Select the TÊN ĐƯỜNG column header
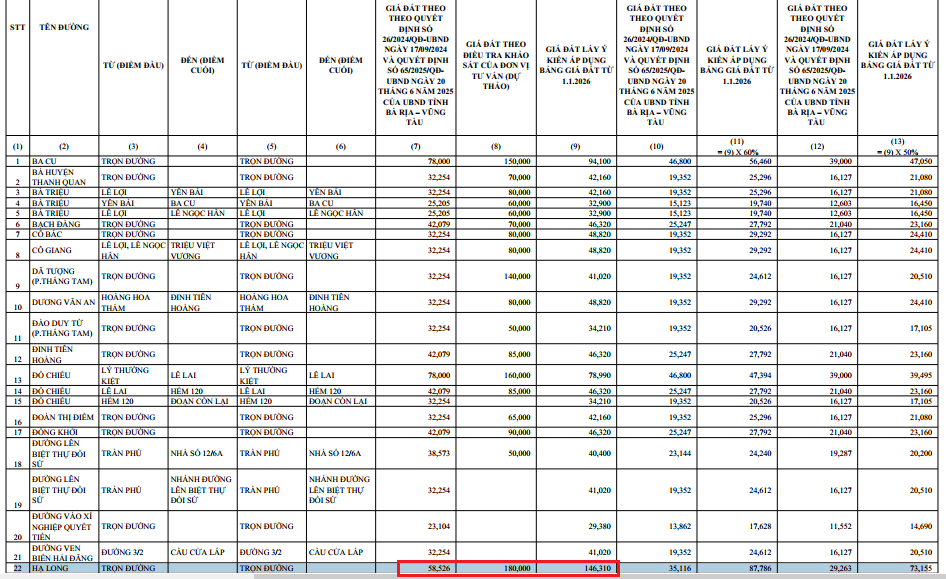This screenshot has width=946, height=579. [x=63, y=28]
